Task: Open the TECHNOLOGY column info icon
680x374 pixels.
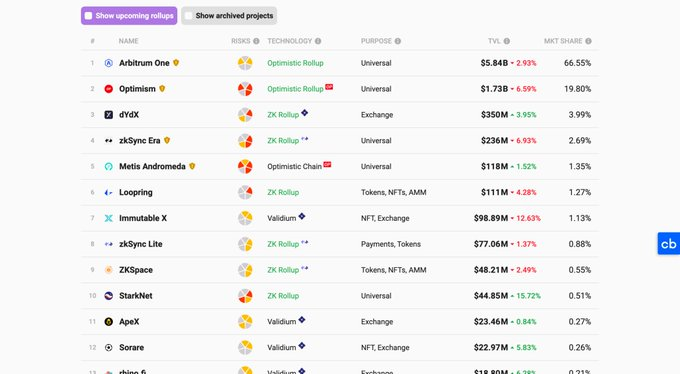Action: coord(318,41)
